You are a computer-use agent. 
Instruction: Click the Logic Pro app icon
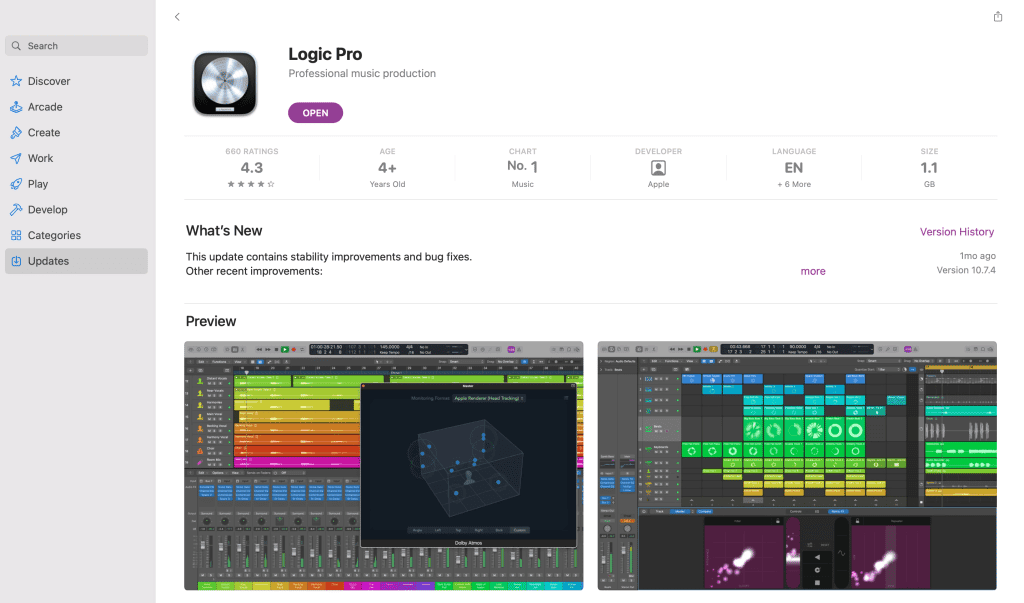(225, 84)
